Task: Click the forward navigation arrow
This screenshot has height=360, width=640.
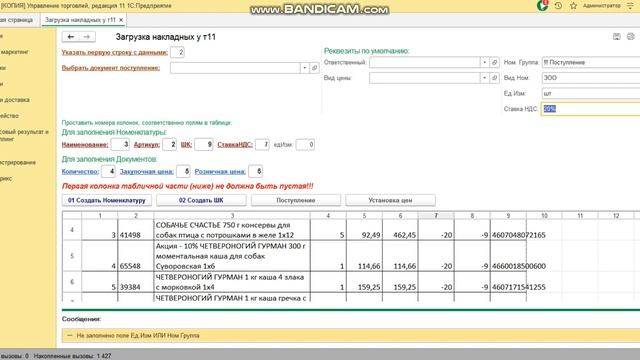Action: coord(87,37)
